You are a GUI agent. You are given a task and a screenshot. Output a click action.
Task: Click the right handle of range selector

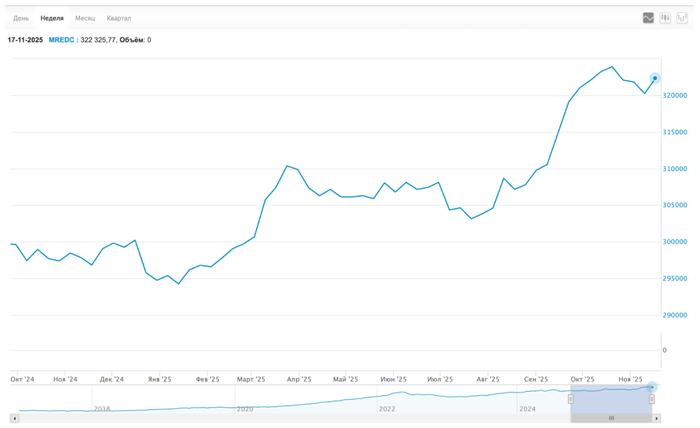pos(651,399)
